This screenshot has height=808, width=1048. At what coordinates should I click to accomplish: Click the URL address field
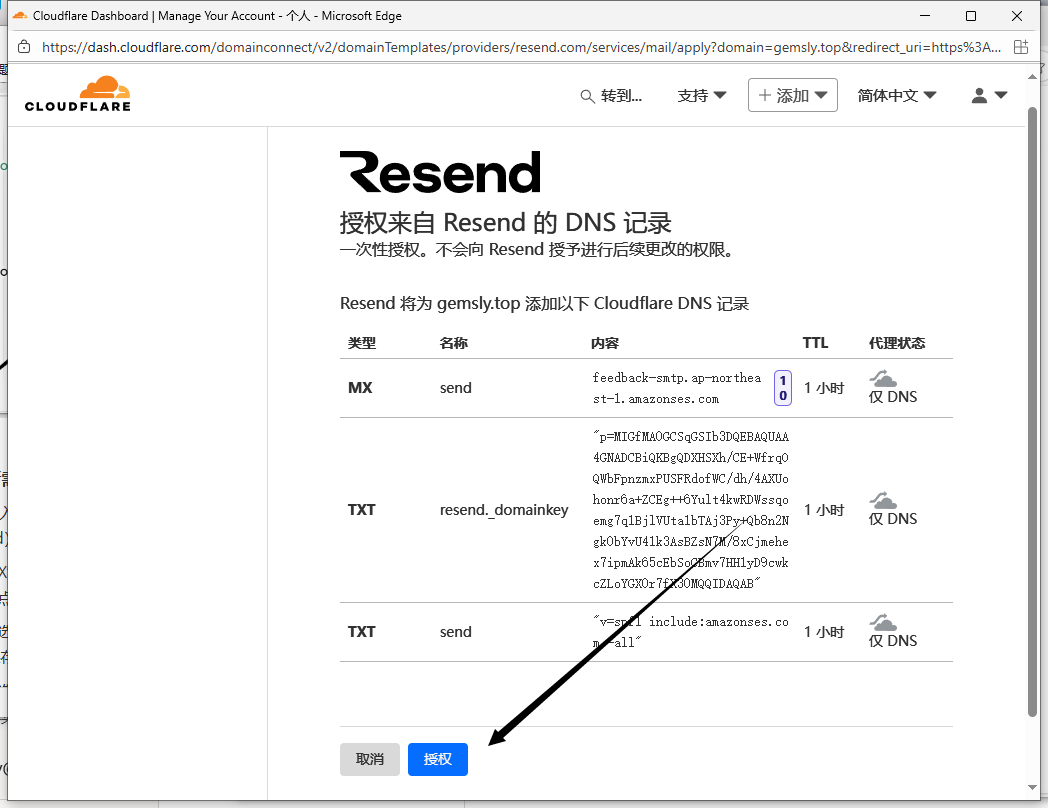520,47
